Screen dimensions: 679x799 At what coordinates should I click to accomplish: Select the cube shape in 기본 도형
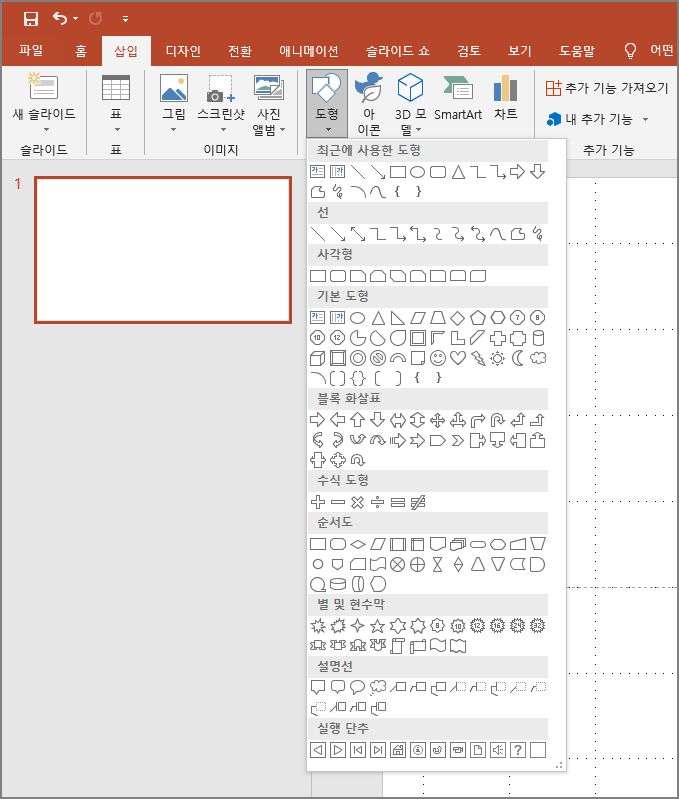pyautogui.click(x=318, y=358)
